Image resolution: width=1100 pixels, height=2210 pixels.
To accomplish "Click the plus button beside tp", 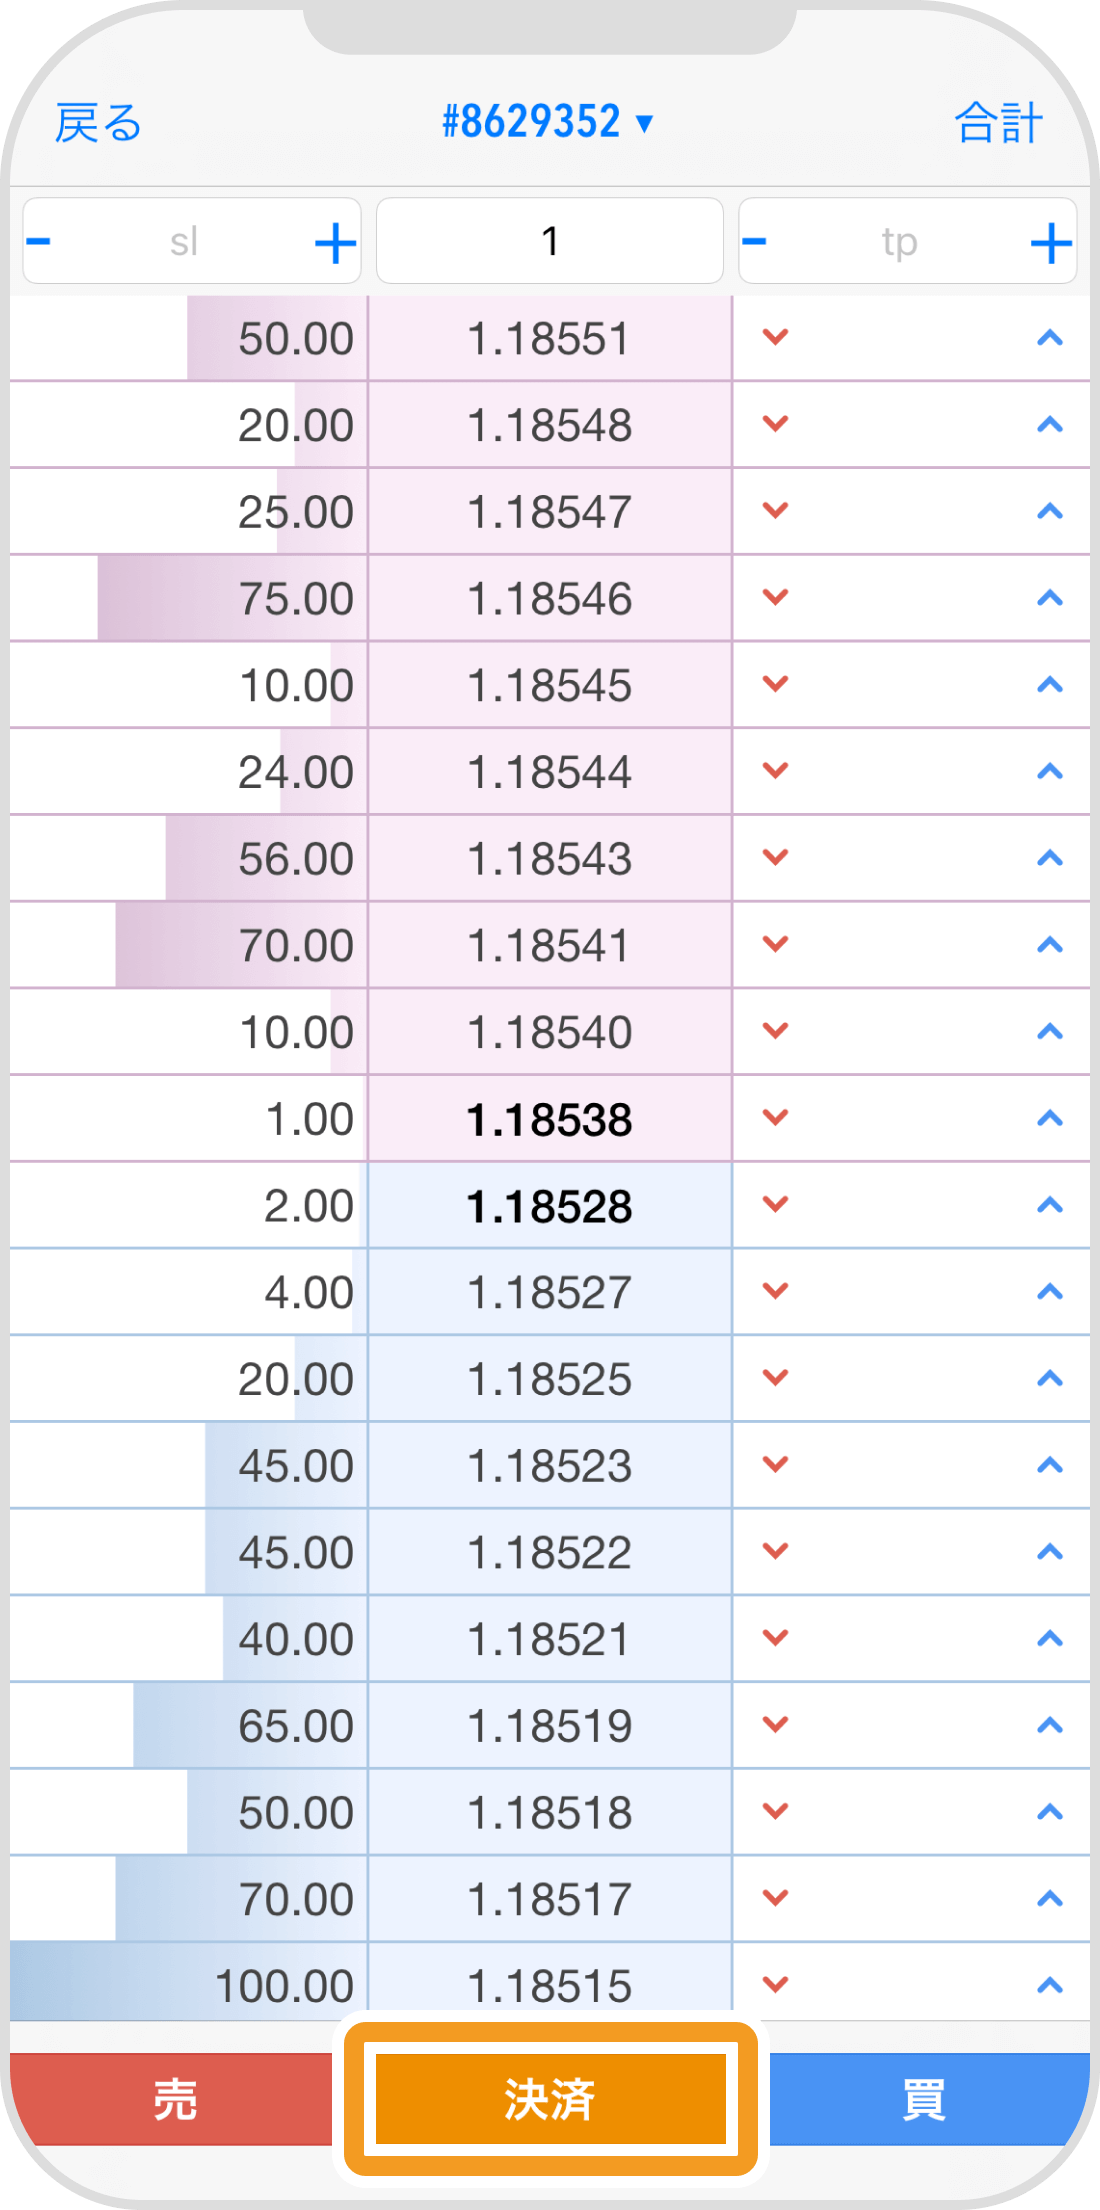I will pyautogui.click(x=1051, y=243).
